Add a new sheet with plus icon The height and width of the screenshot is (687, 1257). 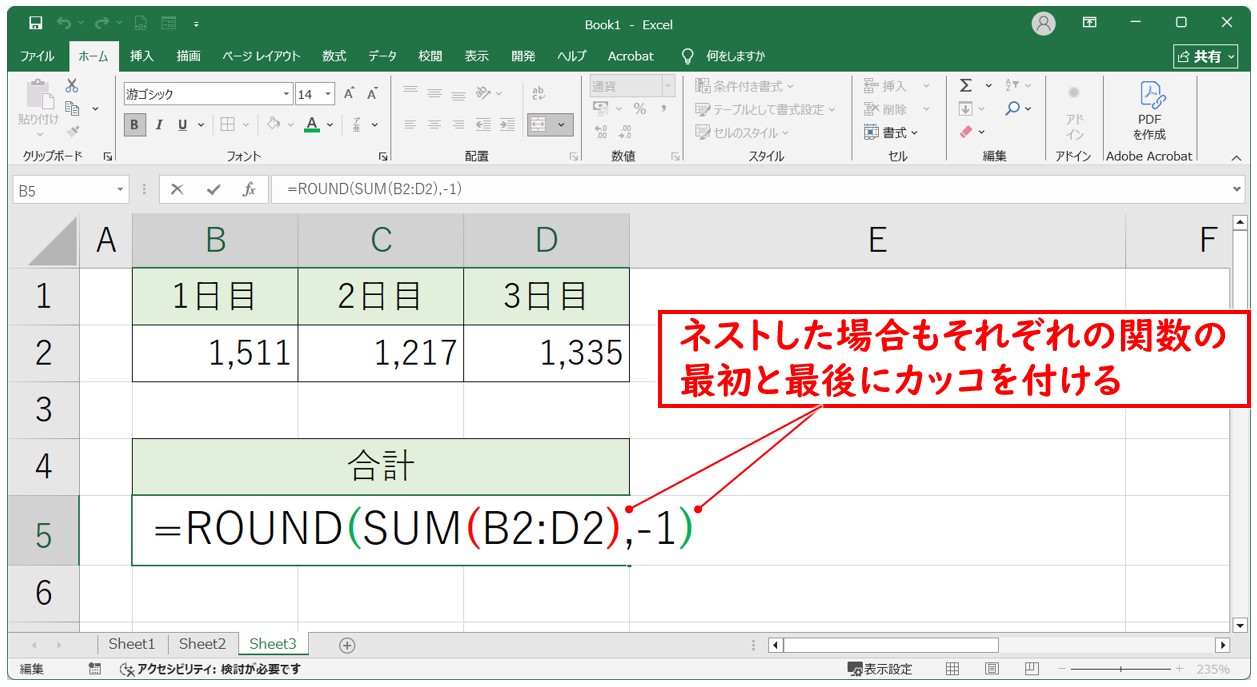(x=347, y=645)
